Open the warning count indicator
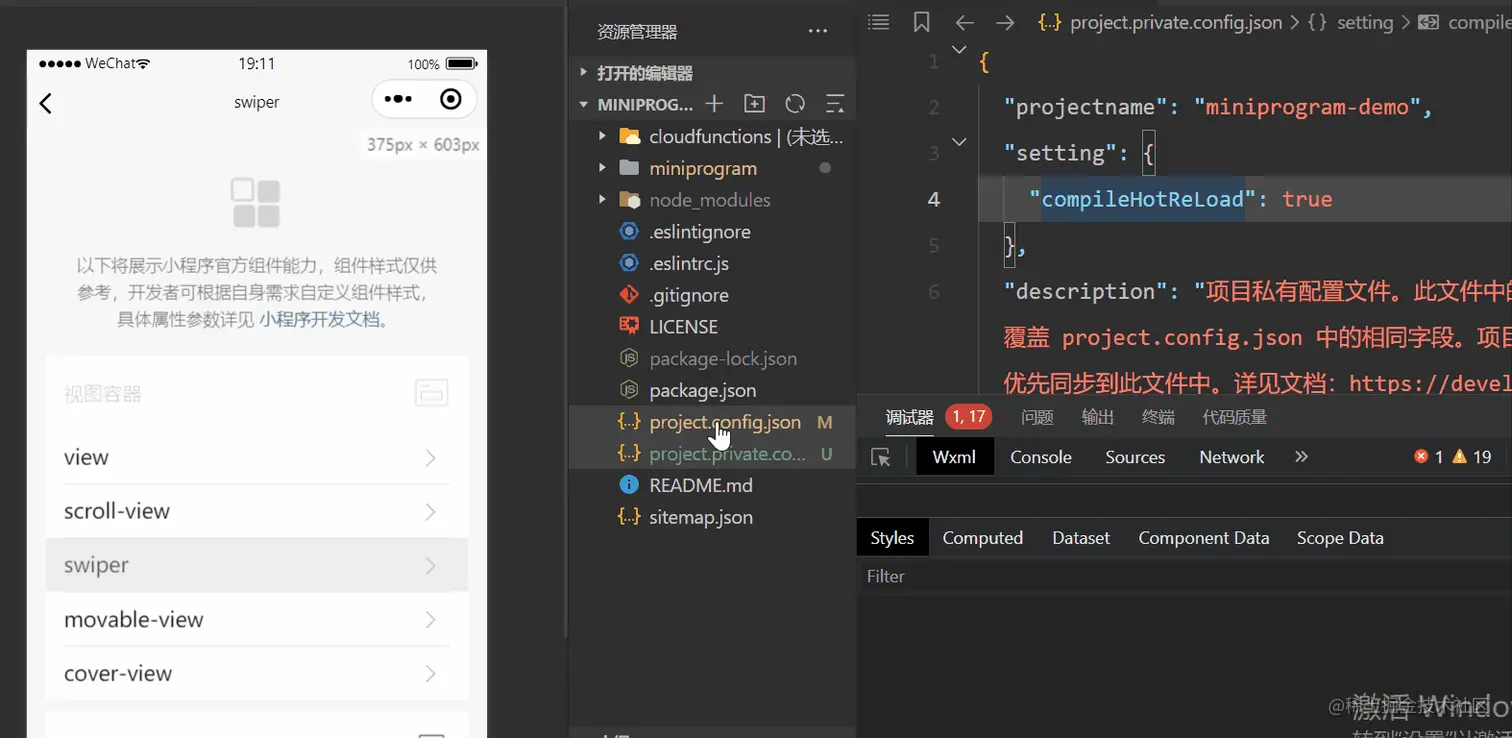The image size is (1512, 738). coord(1472,457)
